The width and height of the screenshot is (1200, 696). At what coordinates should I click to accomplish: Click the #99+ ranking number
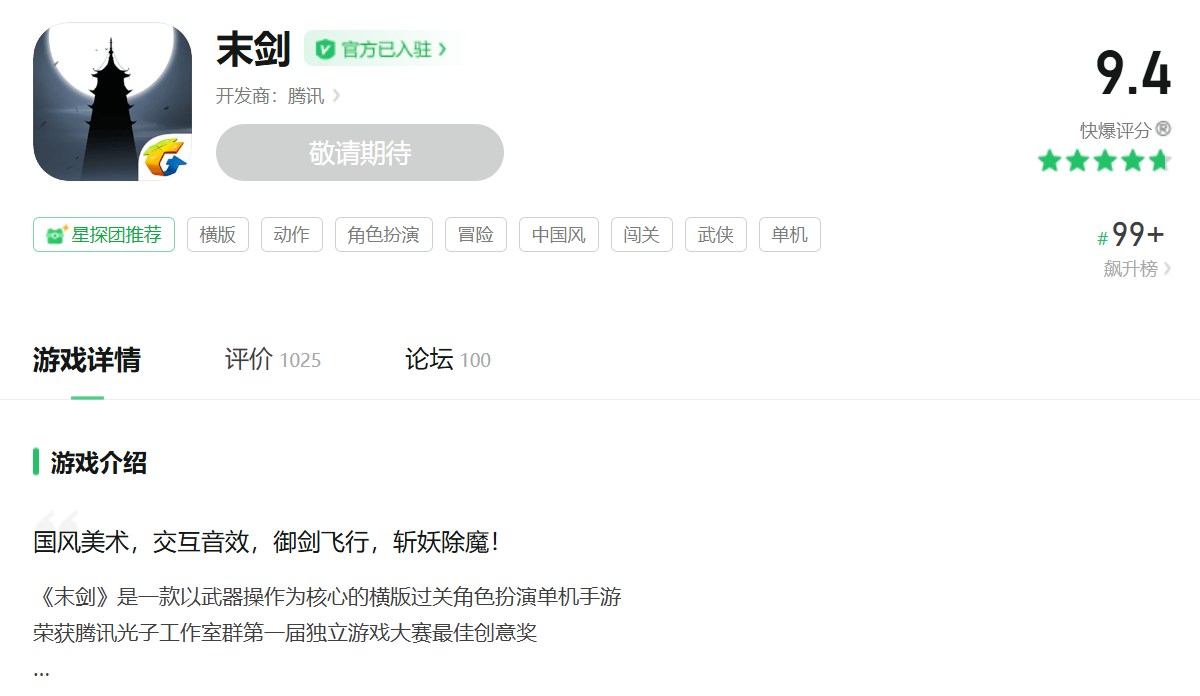(1131, 235)
